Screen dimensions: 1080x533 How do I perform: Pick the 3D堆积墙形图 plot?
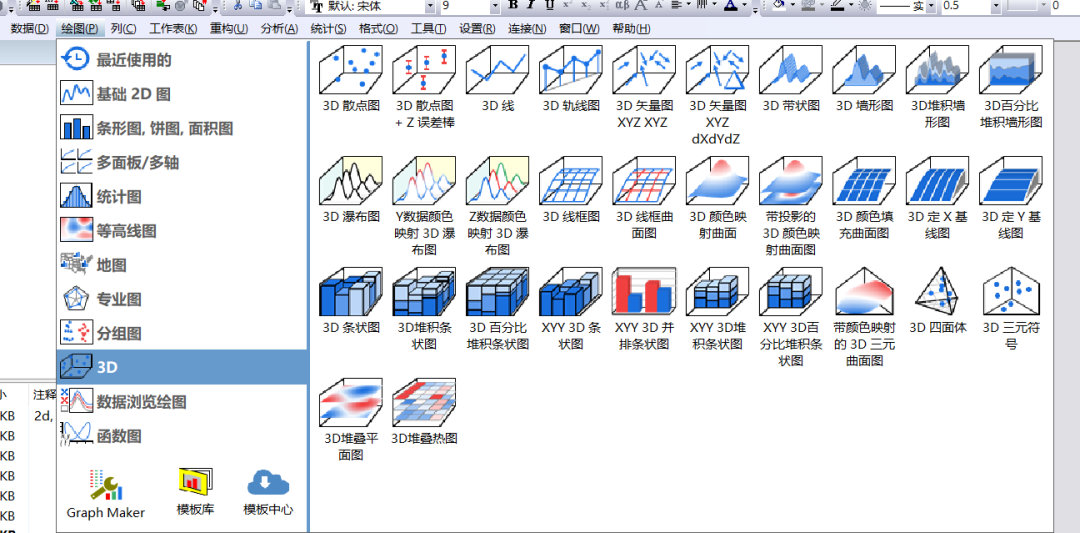point(937,87)
